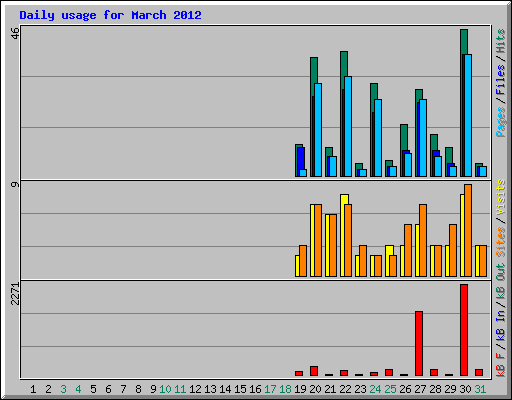
Task: Click day 23 on the bottom axis
Action: pos(360,389)
